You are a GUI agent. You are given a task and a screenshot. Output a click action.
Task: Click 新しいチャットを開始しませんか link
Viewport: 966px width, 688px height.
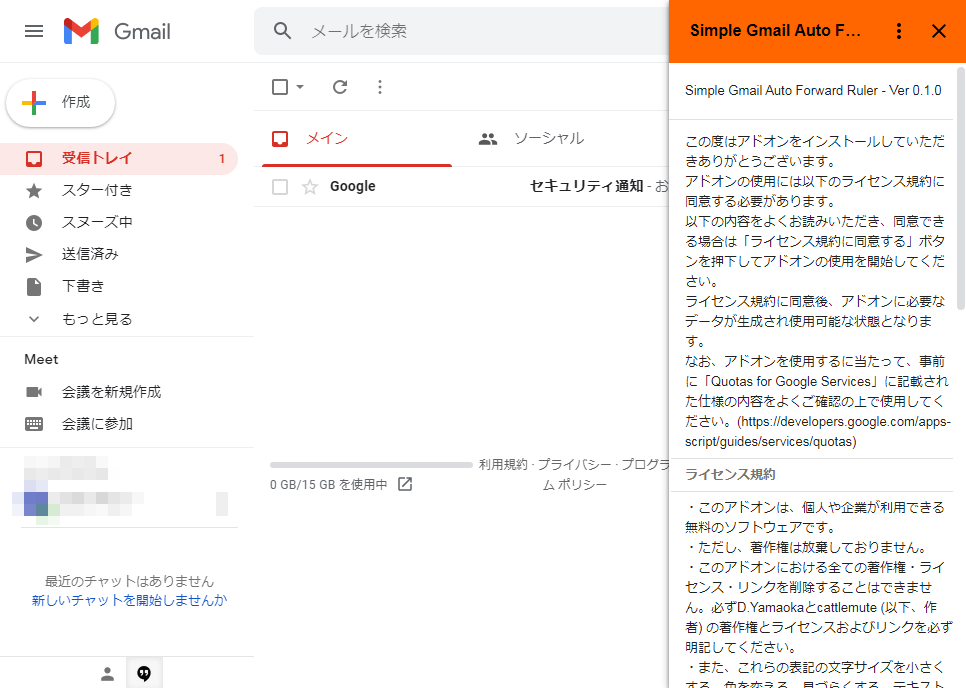tap(129, 601)
